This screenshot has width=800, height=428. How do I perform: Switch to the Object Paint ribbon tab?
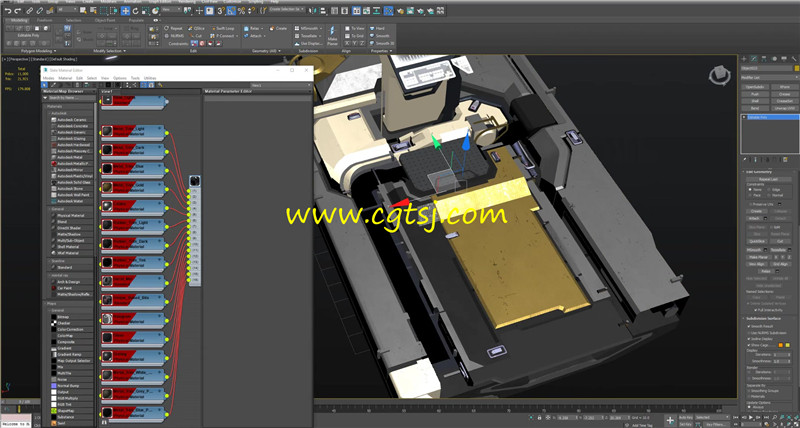coord(105,20)
